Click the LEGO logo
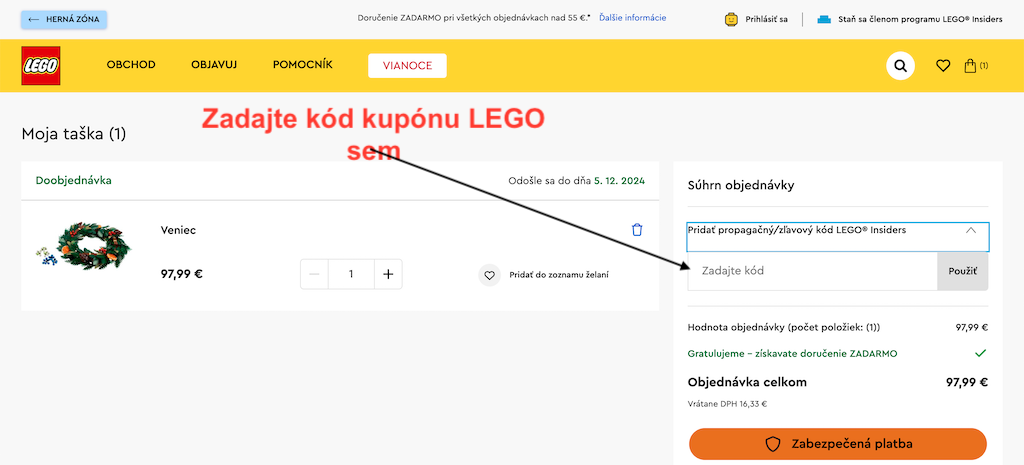 point(40,65)
